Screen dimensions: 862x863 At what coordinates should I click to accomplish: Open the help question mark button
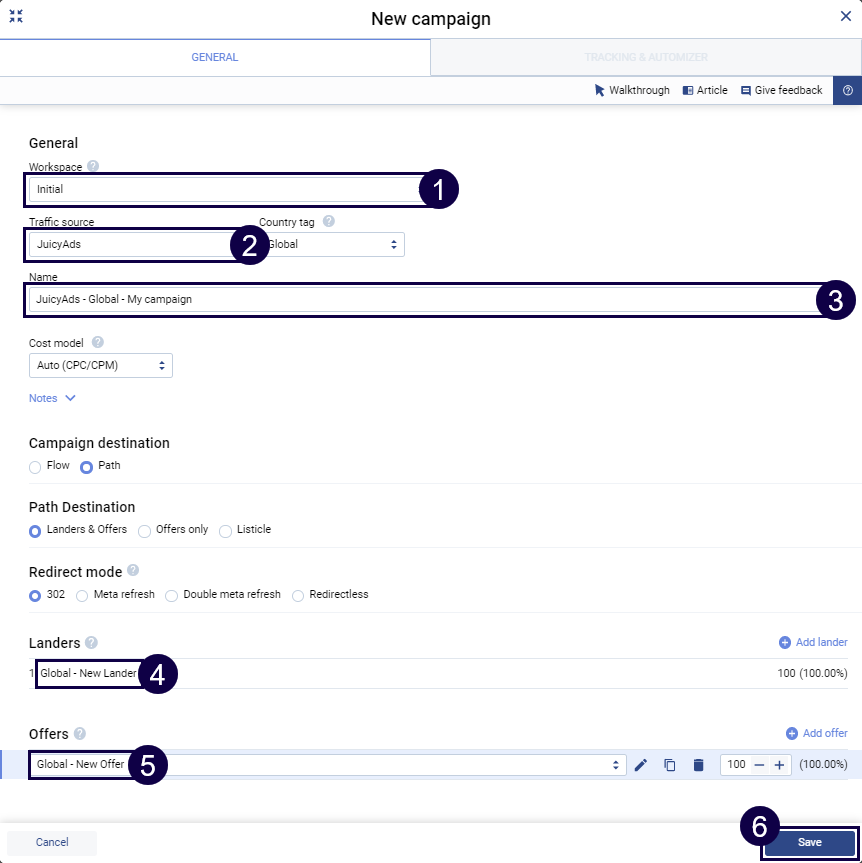(847, 90)
